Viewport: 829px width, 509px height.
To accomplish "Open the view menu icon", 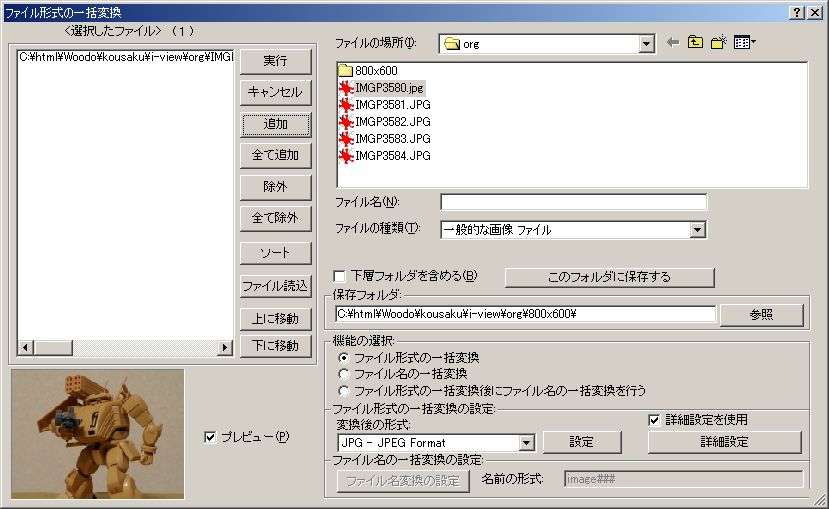I will (x=744, y=43).
